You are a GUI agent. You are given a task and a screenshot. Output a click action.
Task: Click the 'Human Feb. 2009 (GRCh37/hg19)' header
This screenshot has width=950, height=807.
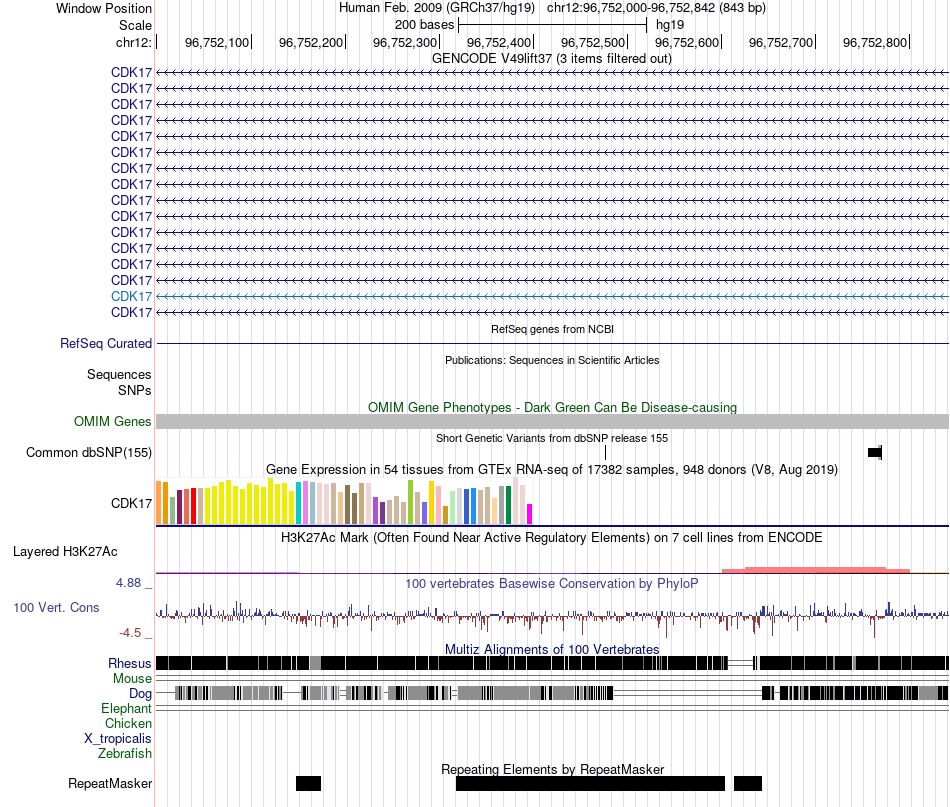pos(437,8)
